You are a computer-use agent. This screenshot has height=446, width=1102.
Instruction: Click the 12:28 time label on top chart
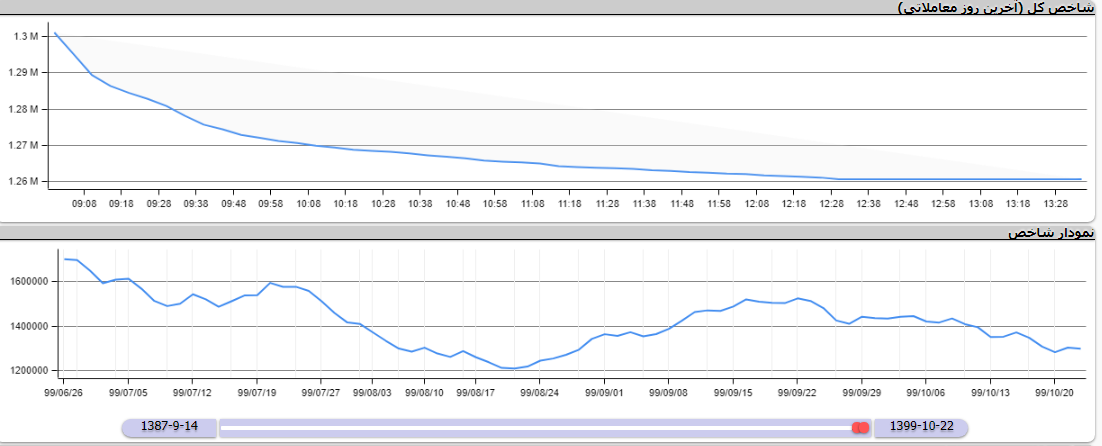[831, 203]
